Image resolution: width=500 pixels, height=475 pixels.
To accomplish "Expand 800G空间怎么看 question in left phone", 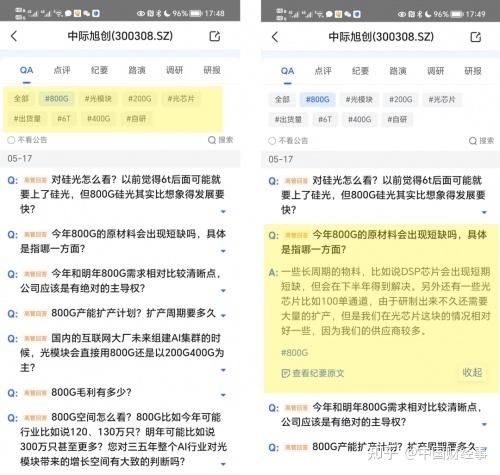I will pos(223,464).
